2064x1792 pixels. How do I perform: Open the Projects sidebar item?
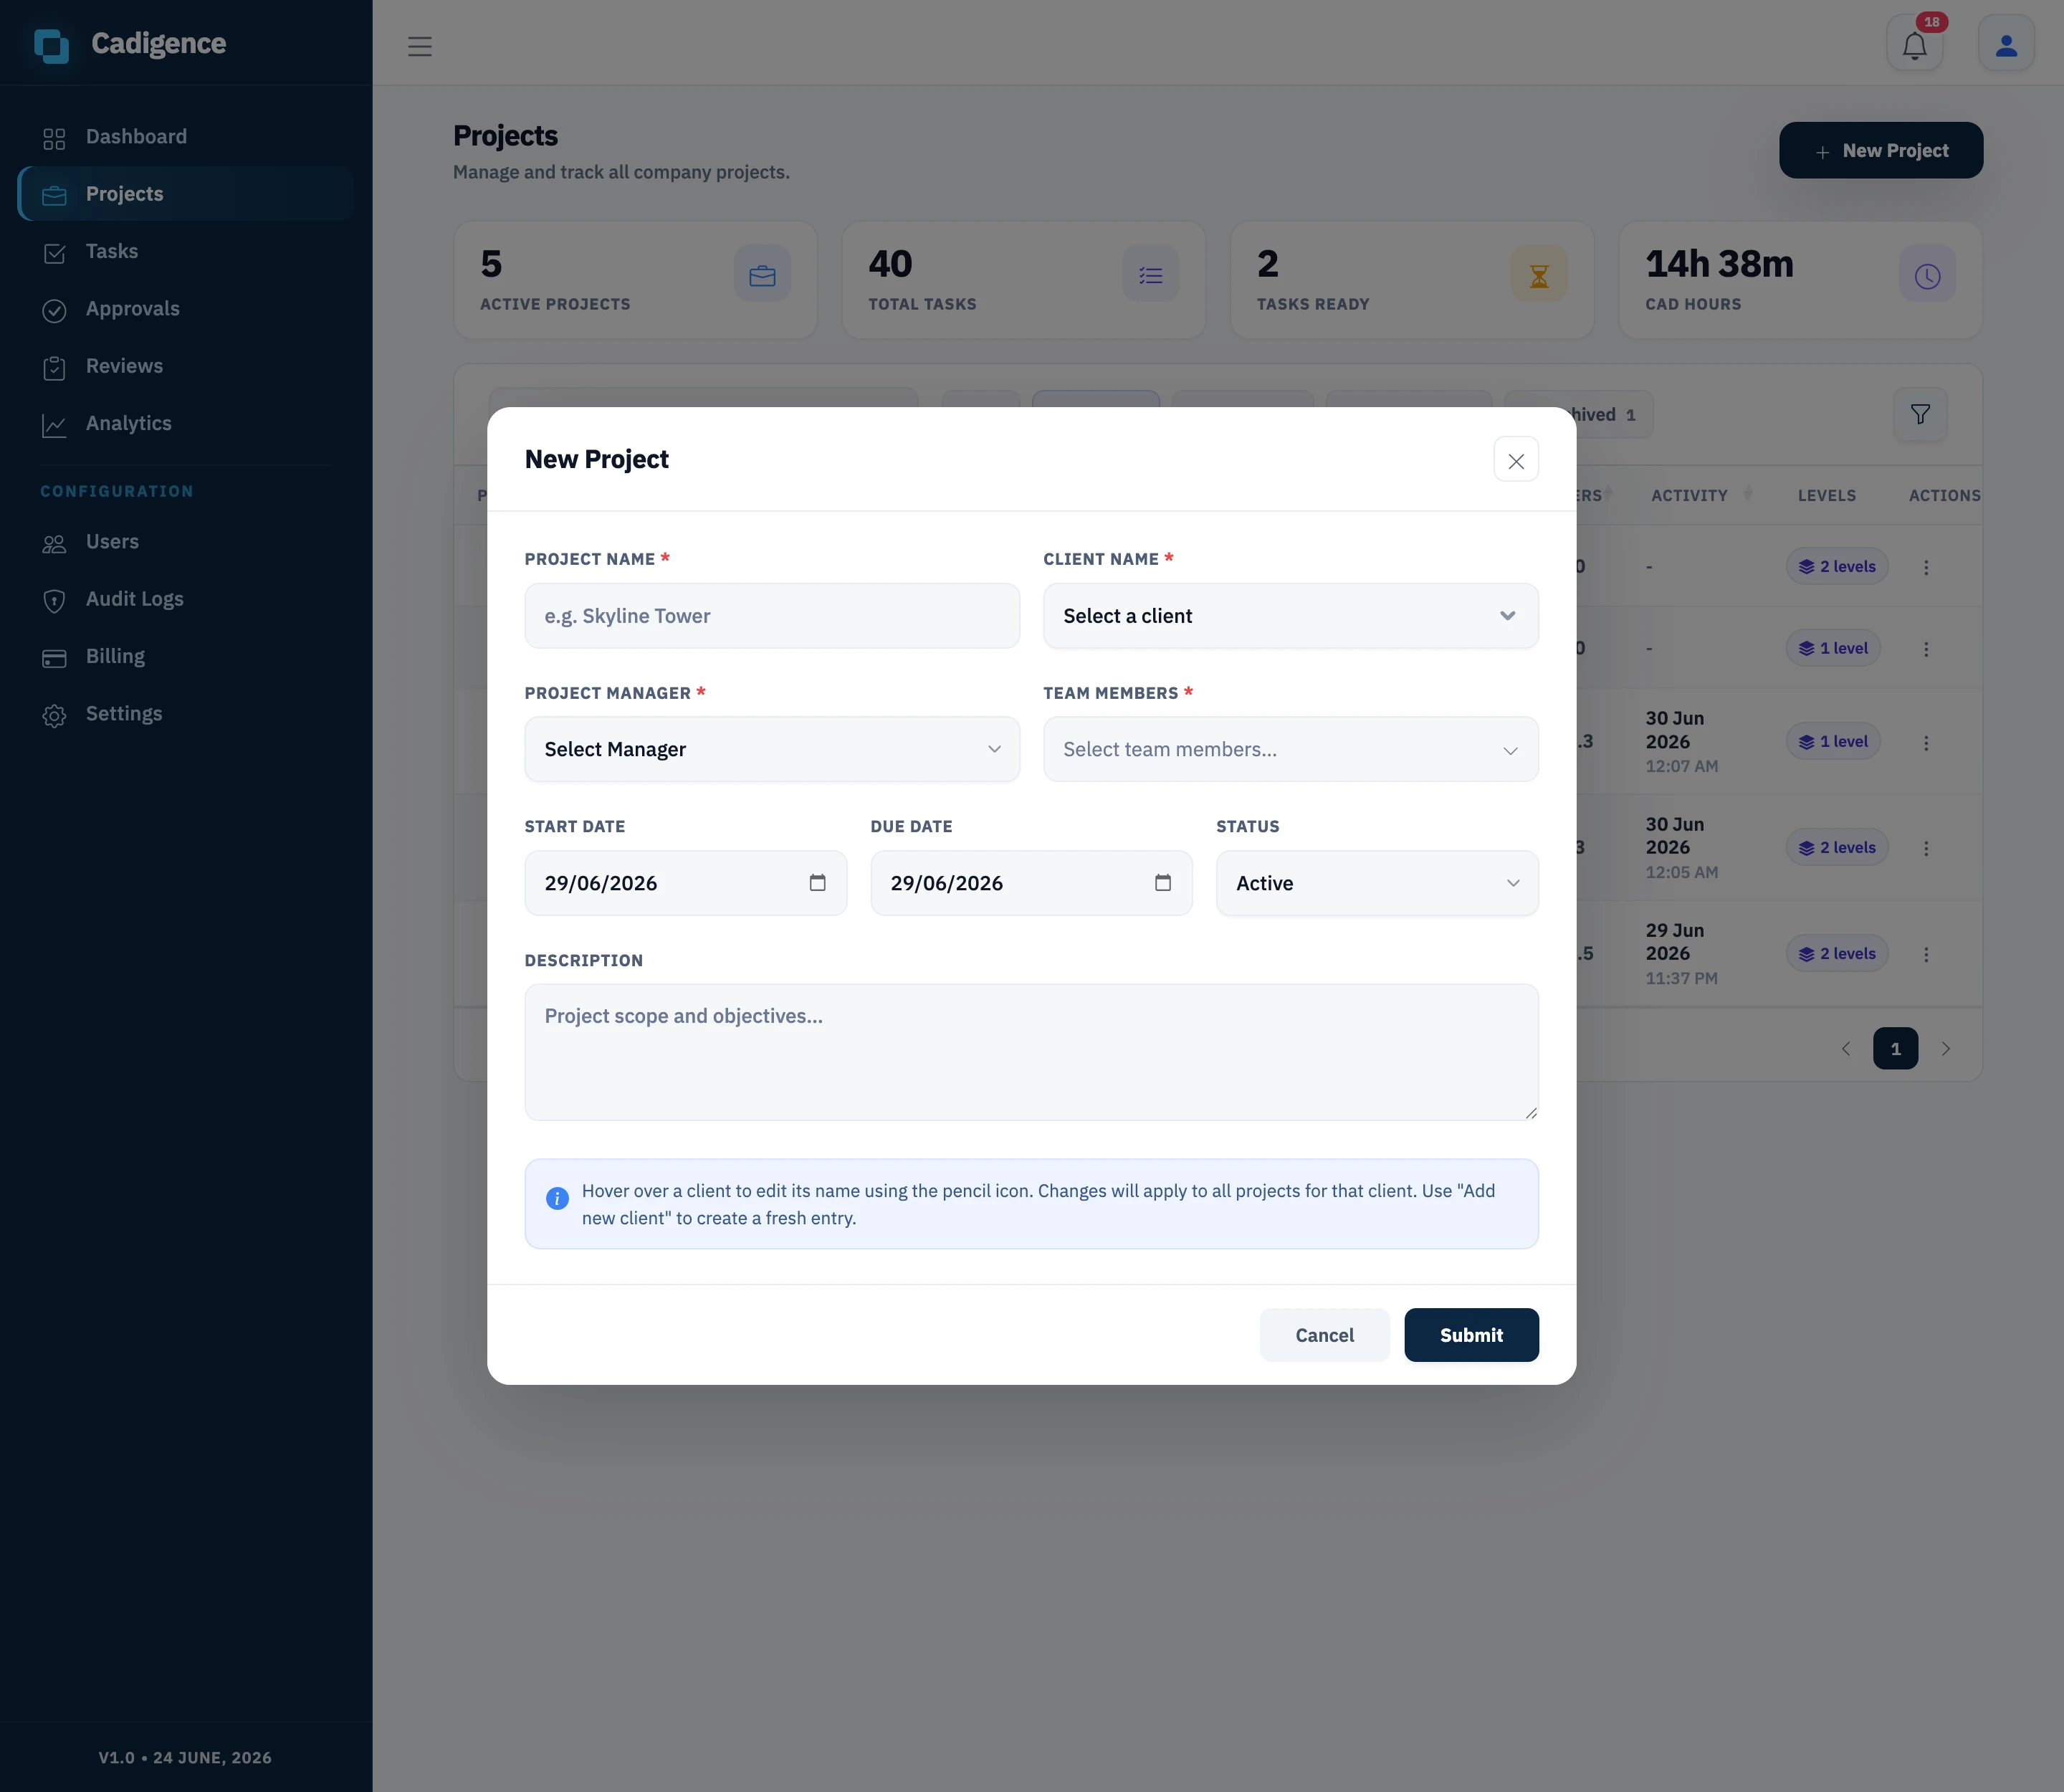186,194
